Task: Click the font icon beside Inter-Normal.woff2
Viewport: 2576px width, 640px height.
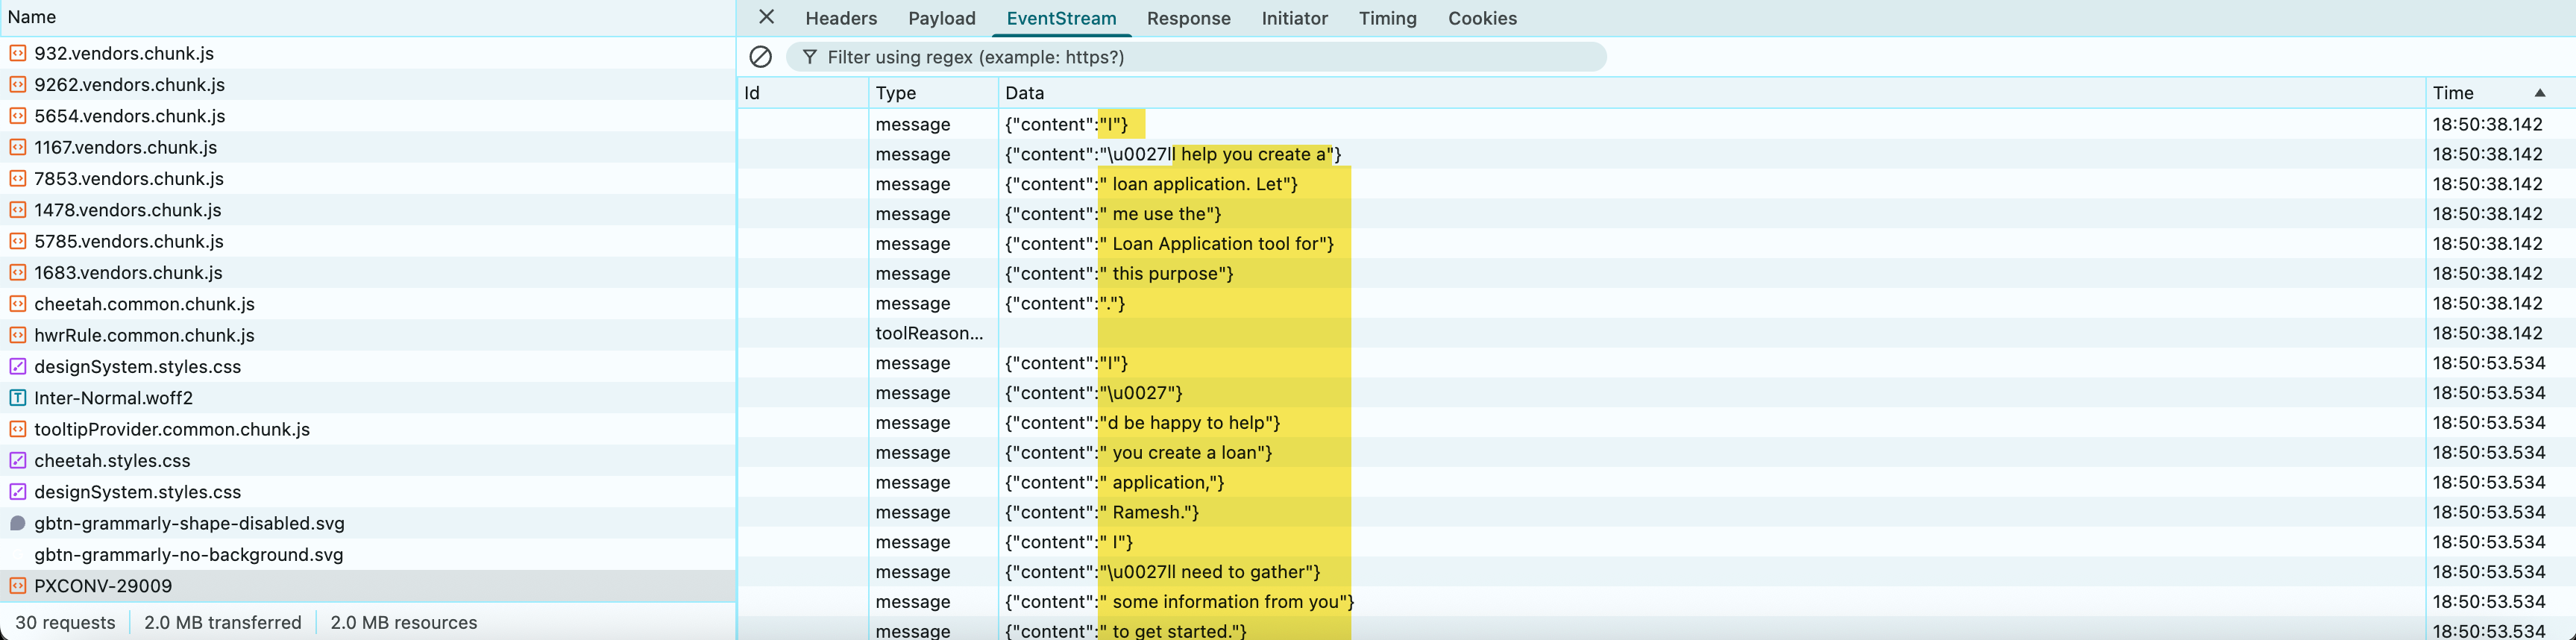Action: tap(17, 398)
